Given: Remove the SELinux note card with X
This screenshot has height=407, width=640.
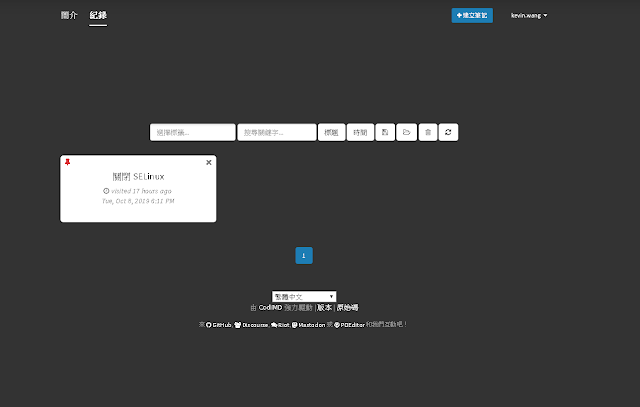Looking at the screenshot, I should (209, 162).
